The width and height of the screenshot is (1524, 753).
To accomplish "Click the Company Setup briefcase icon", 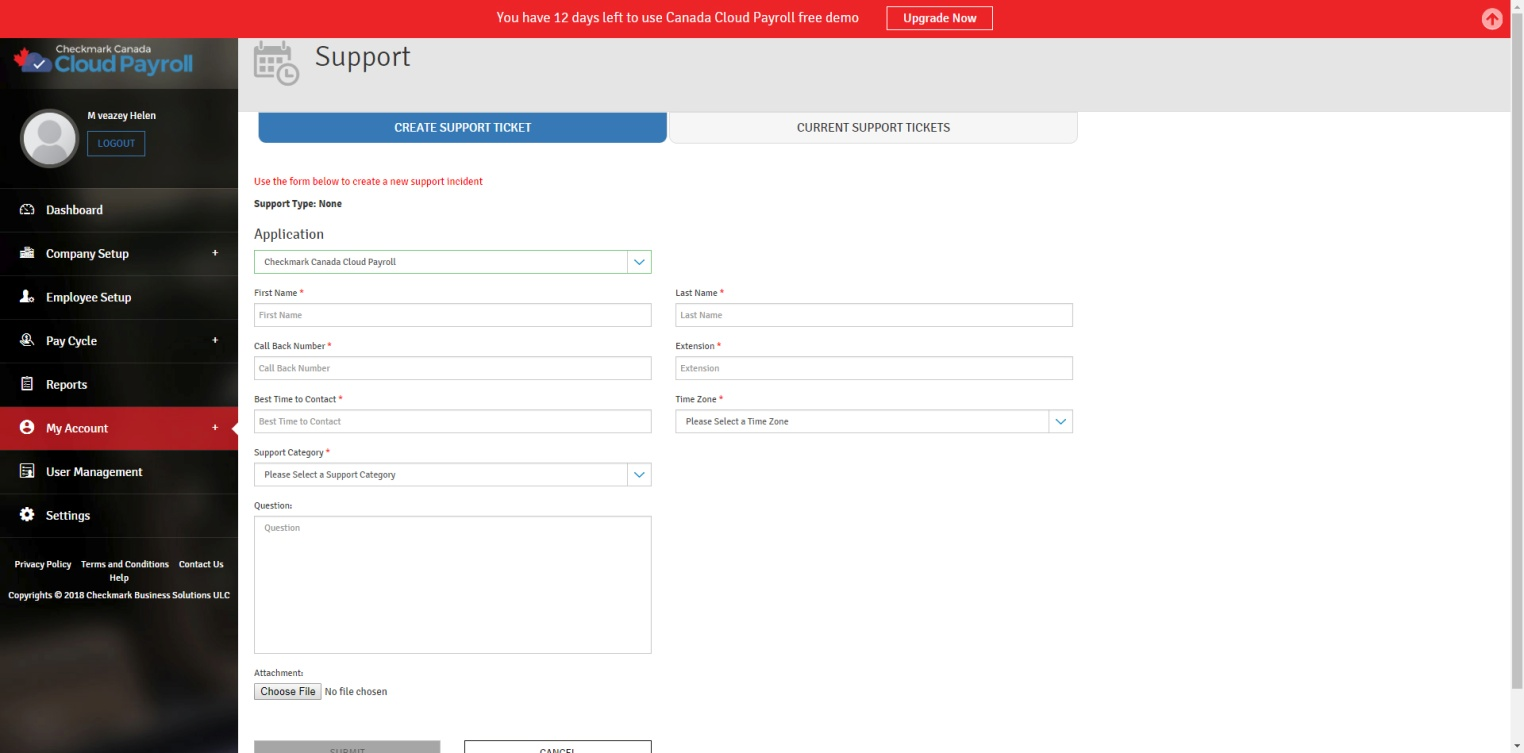I will (27, 253).
